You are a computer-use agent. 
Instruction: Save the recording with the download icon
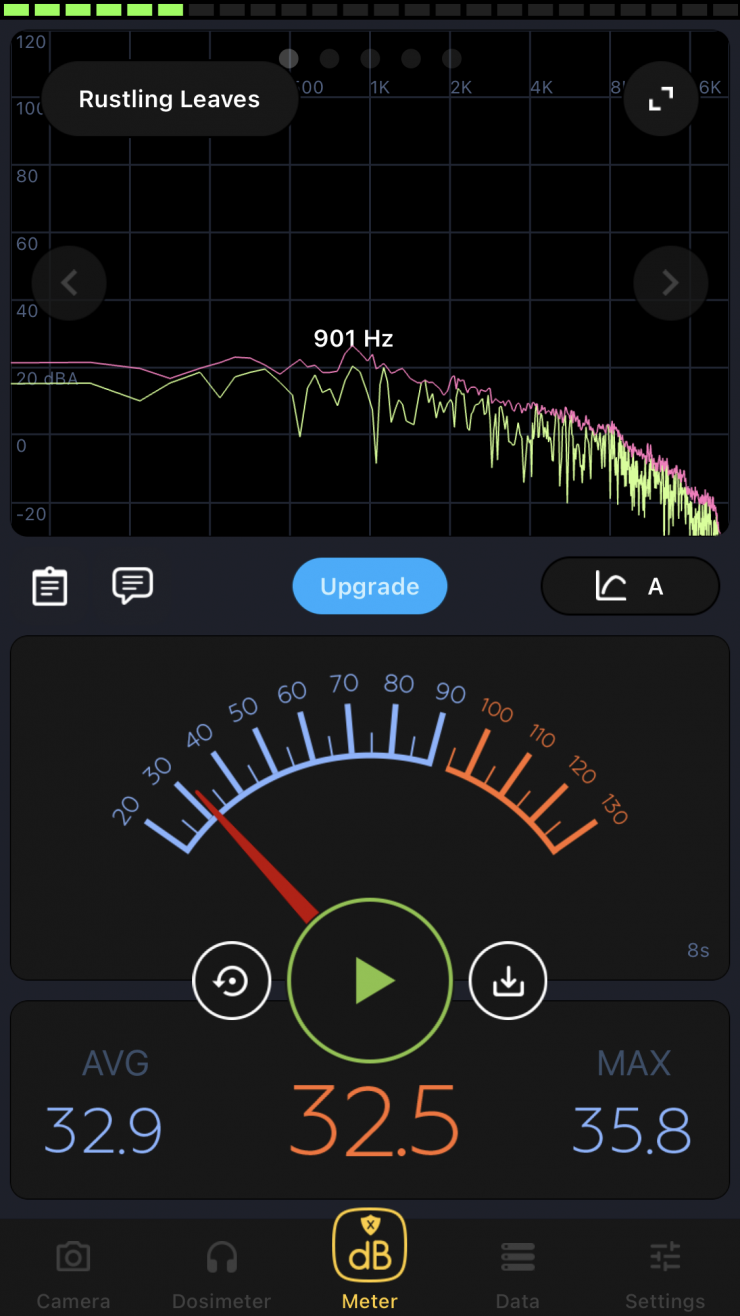click(x=508, y=981)
